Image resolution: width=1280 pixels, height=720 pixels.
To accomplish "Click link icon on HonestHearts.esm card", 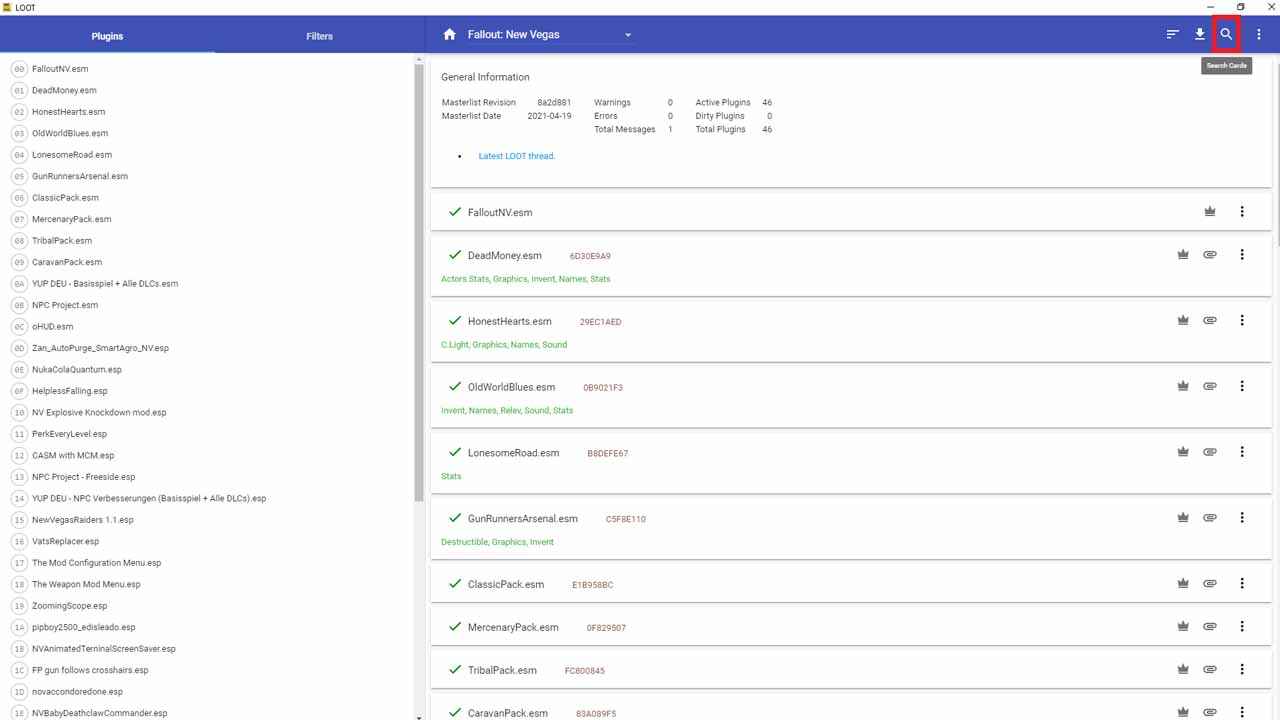I will (1210, 321).
